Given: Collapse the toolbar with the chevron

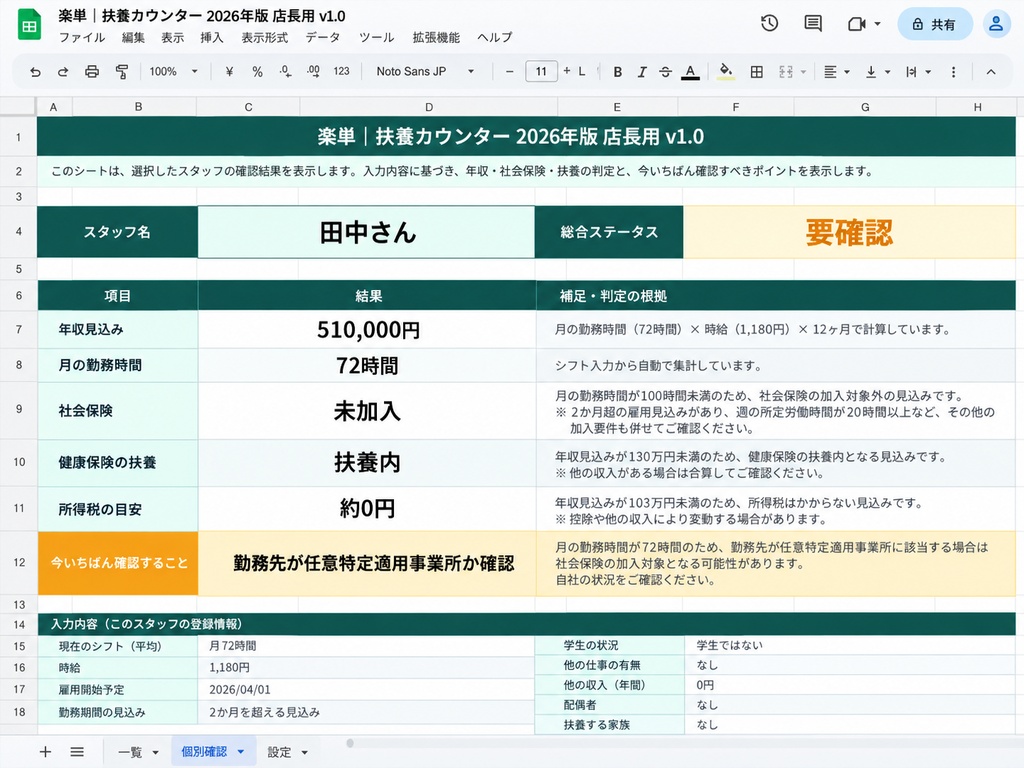Looking at the screenshot, I should [x=991, y=72].
